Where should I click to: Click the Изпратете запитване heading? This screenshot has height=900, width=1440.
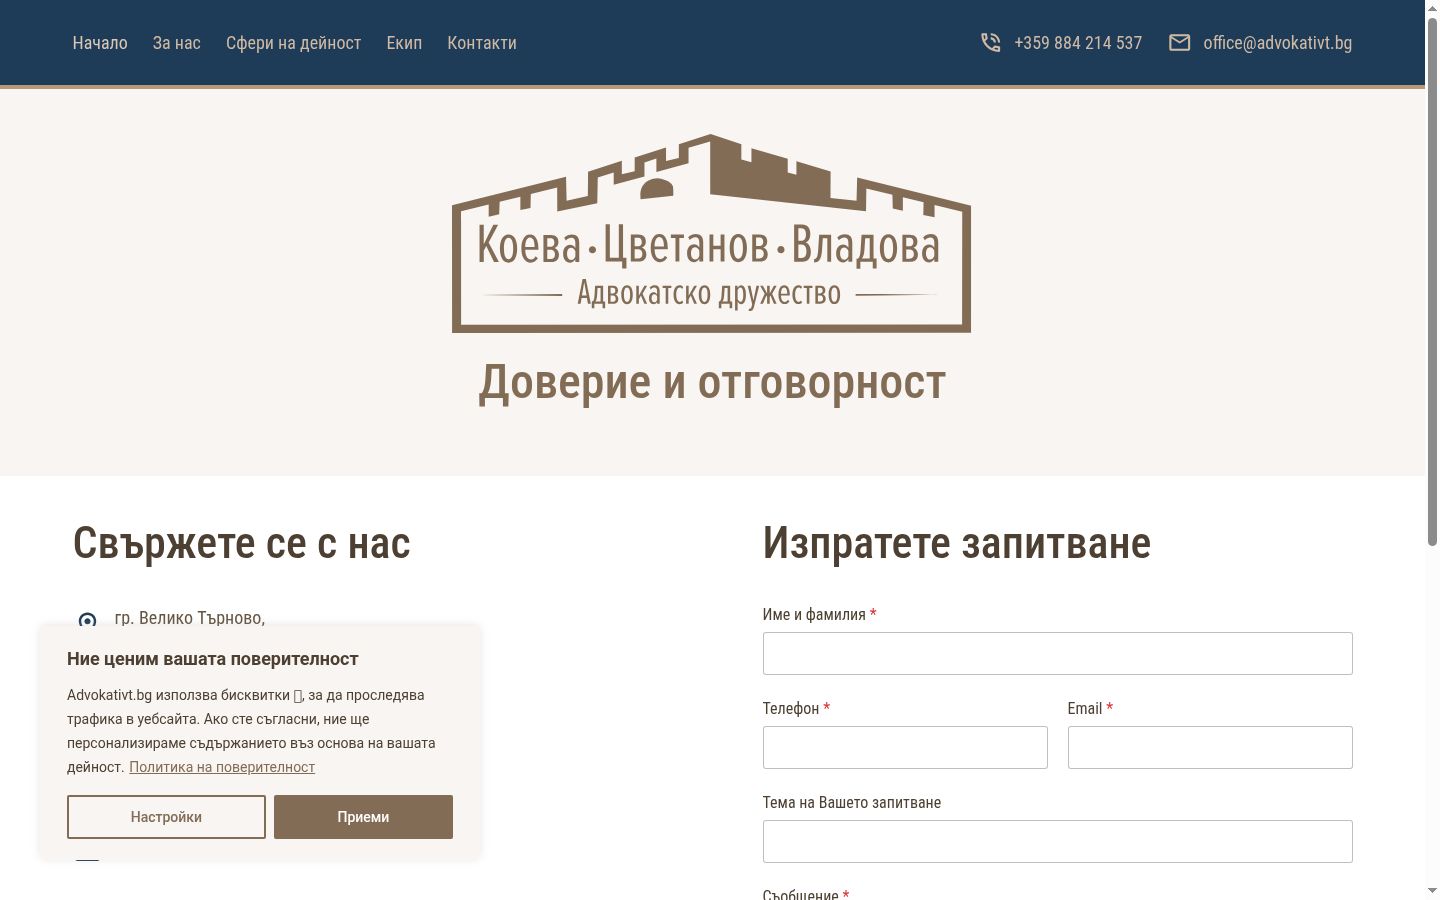[x=957, y=544]
